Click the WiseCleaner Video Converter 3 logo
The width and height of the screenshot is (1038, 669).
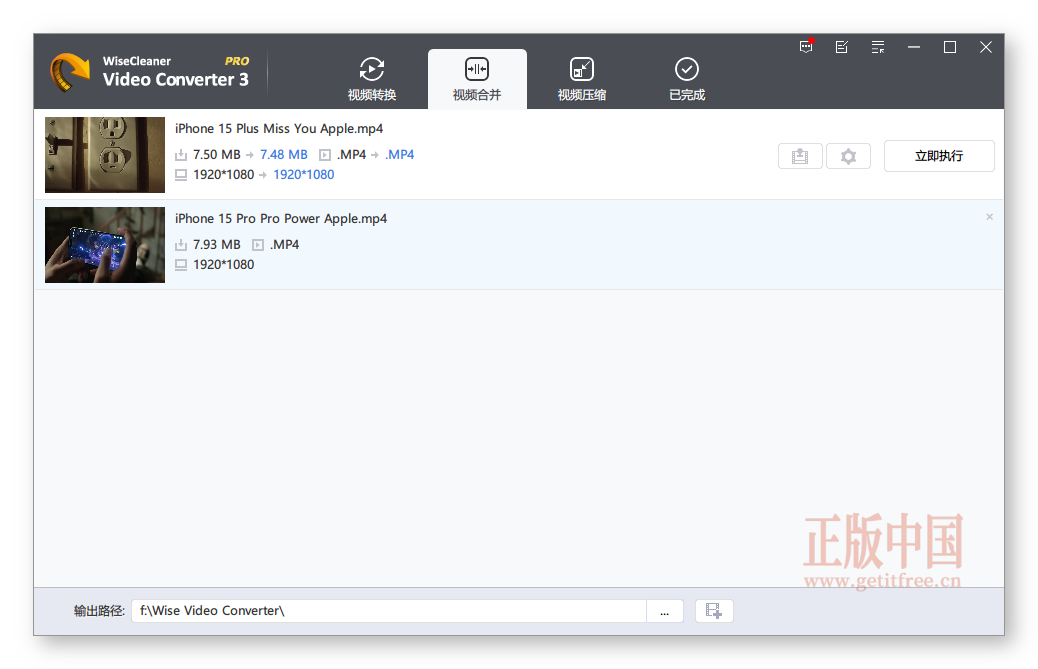(150, 72)
